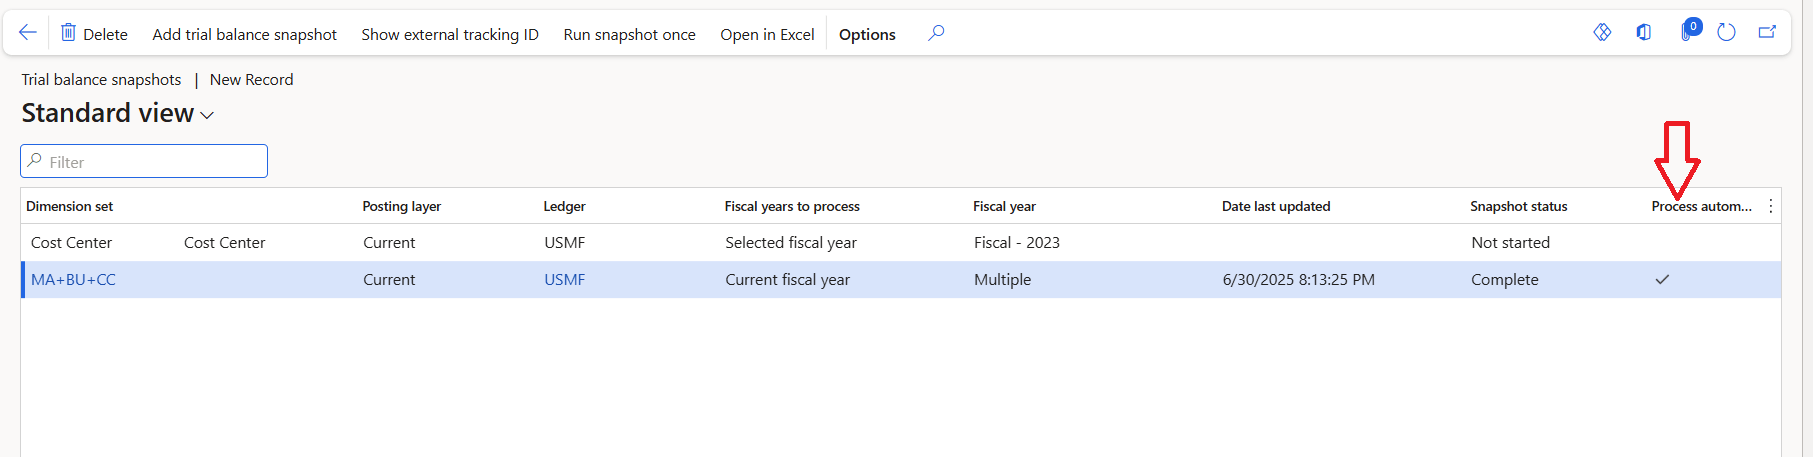The width and height of the screenshot is (1813, 457).
Task: Open the Power Apps diamond icon
Action: [1602, 33]
